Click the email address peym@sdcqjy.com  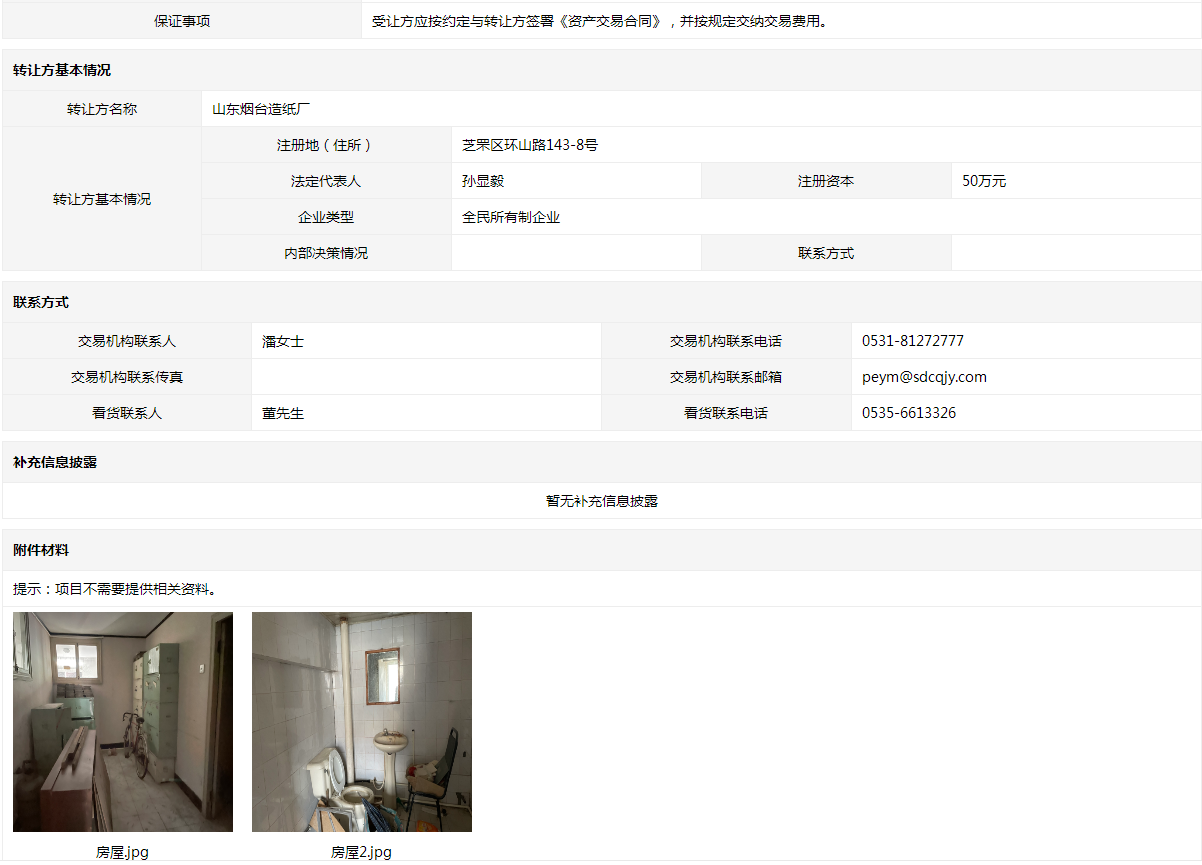924,377
